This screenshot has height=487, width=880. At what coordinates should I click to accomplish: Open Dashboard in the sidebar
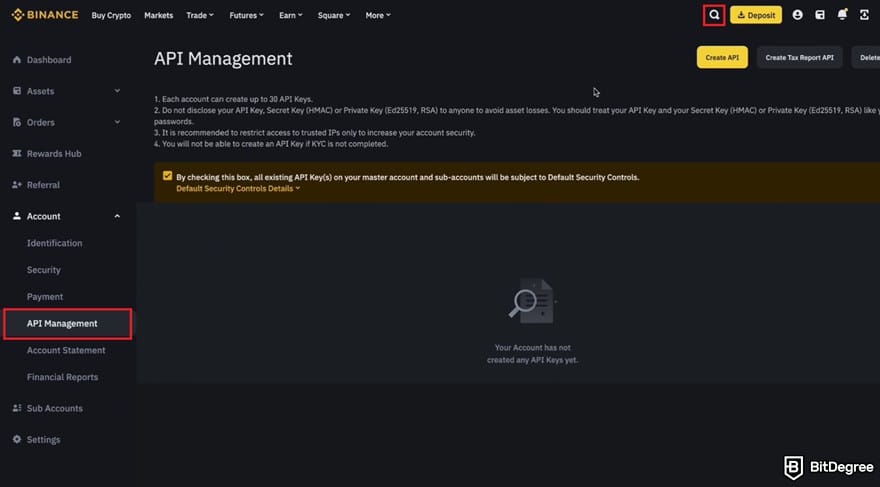click(49, 59)
